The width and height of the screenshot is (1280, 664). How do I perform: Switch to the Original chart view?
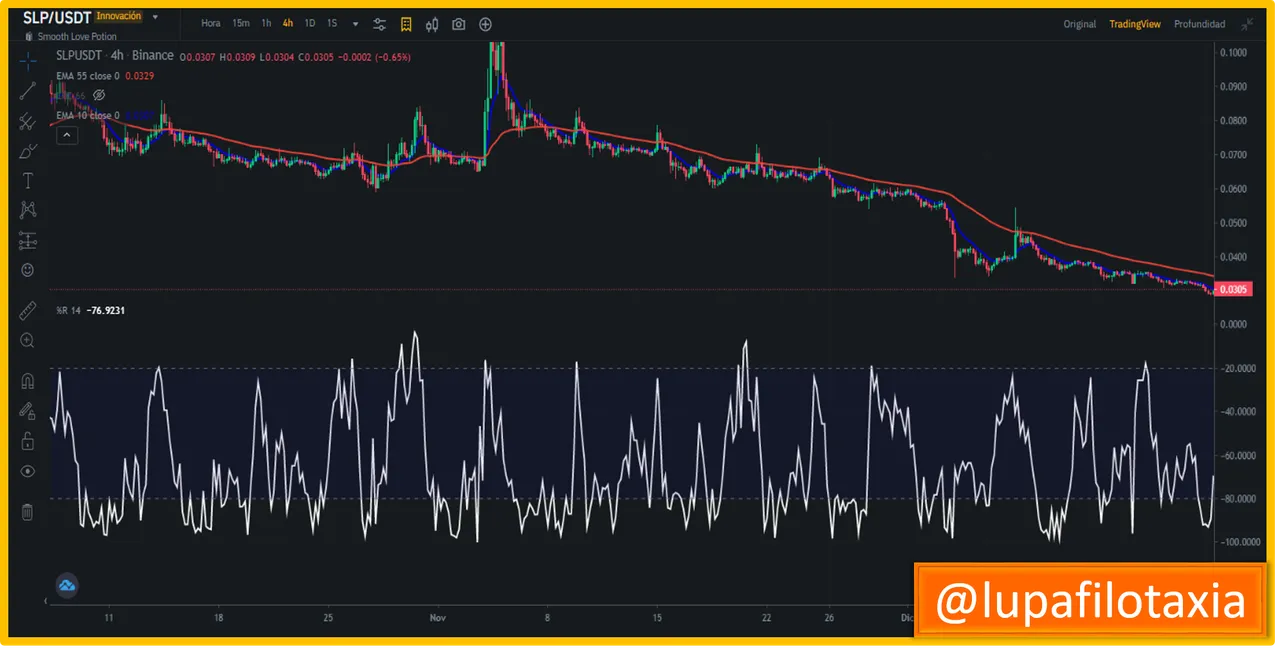1080,24
